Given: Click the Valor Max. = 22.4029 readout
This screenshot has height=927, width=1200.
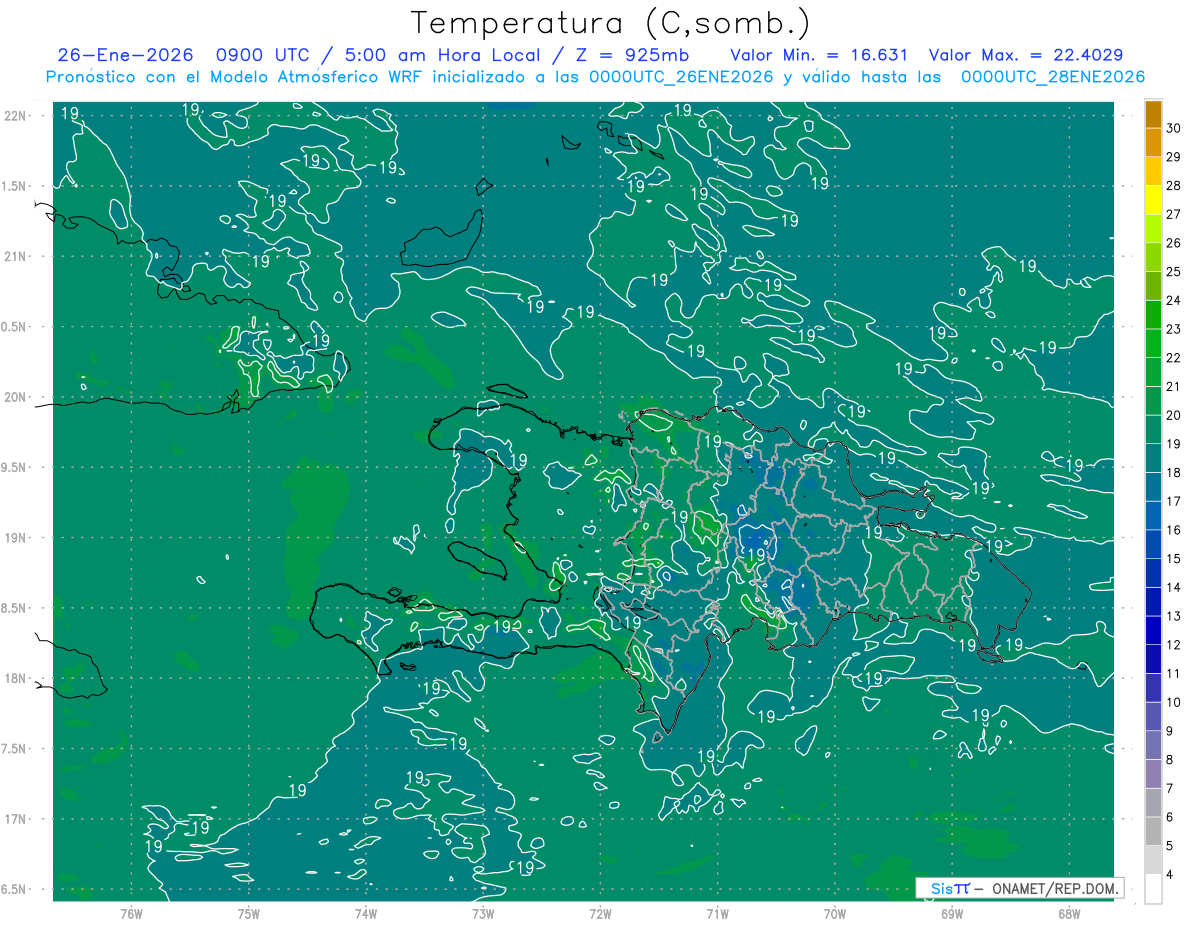Looking at the screenshot, I should click(1036, 55).
